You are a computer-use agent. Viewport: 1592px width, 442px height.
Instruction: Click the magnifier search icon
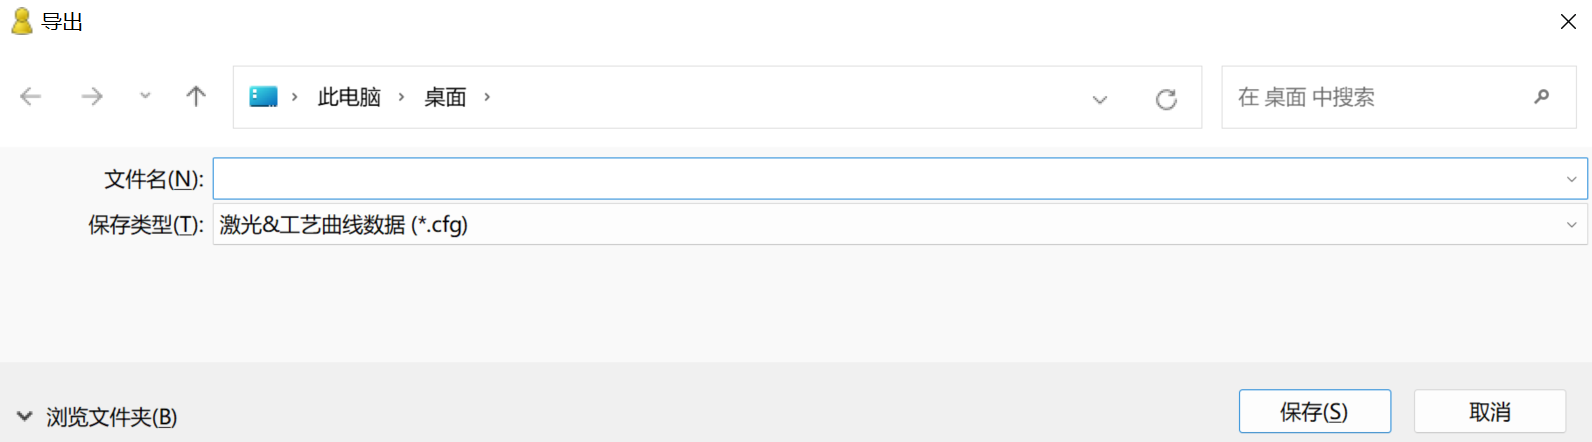tap(1542, 97)
